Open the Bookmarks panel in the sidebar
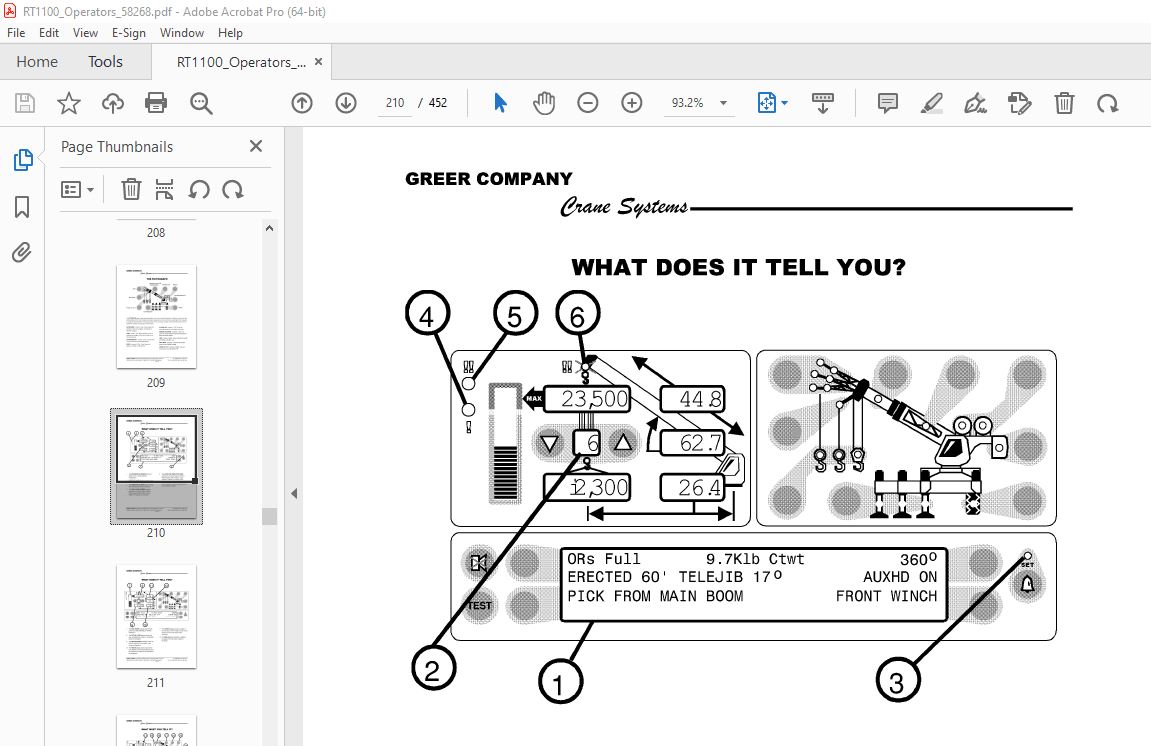1151x746 pixels. coord(22,206)
